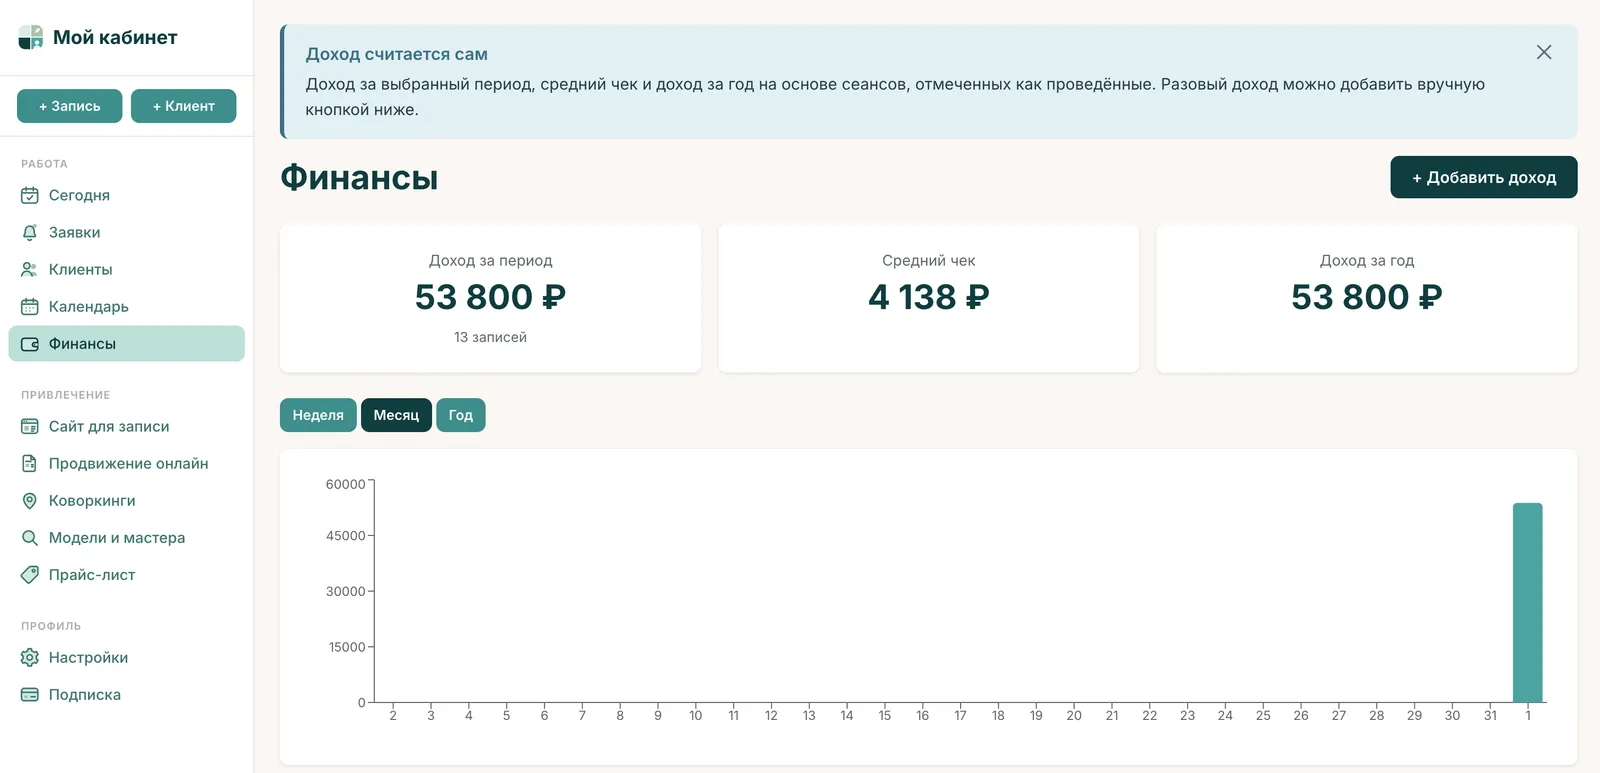The width and height of the screenshot is (1600, 773).
Task: Click the teal income bar for day 1
Action: pos(1528,603)
